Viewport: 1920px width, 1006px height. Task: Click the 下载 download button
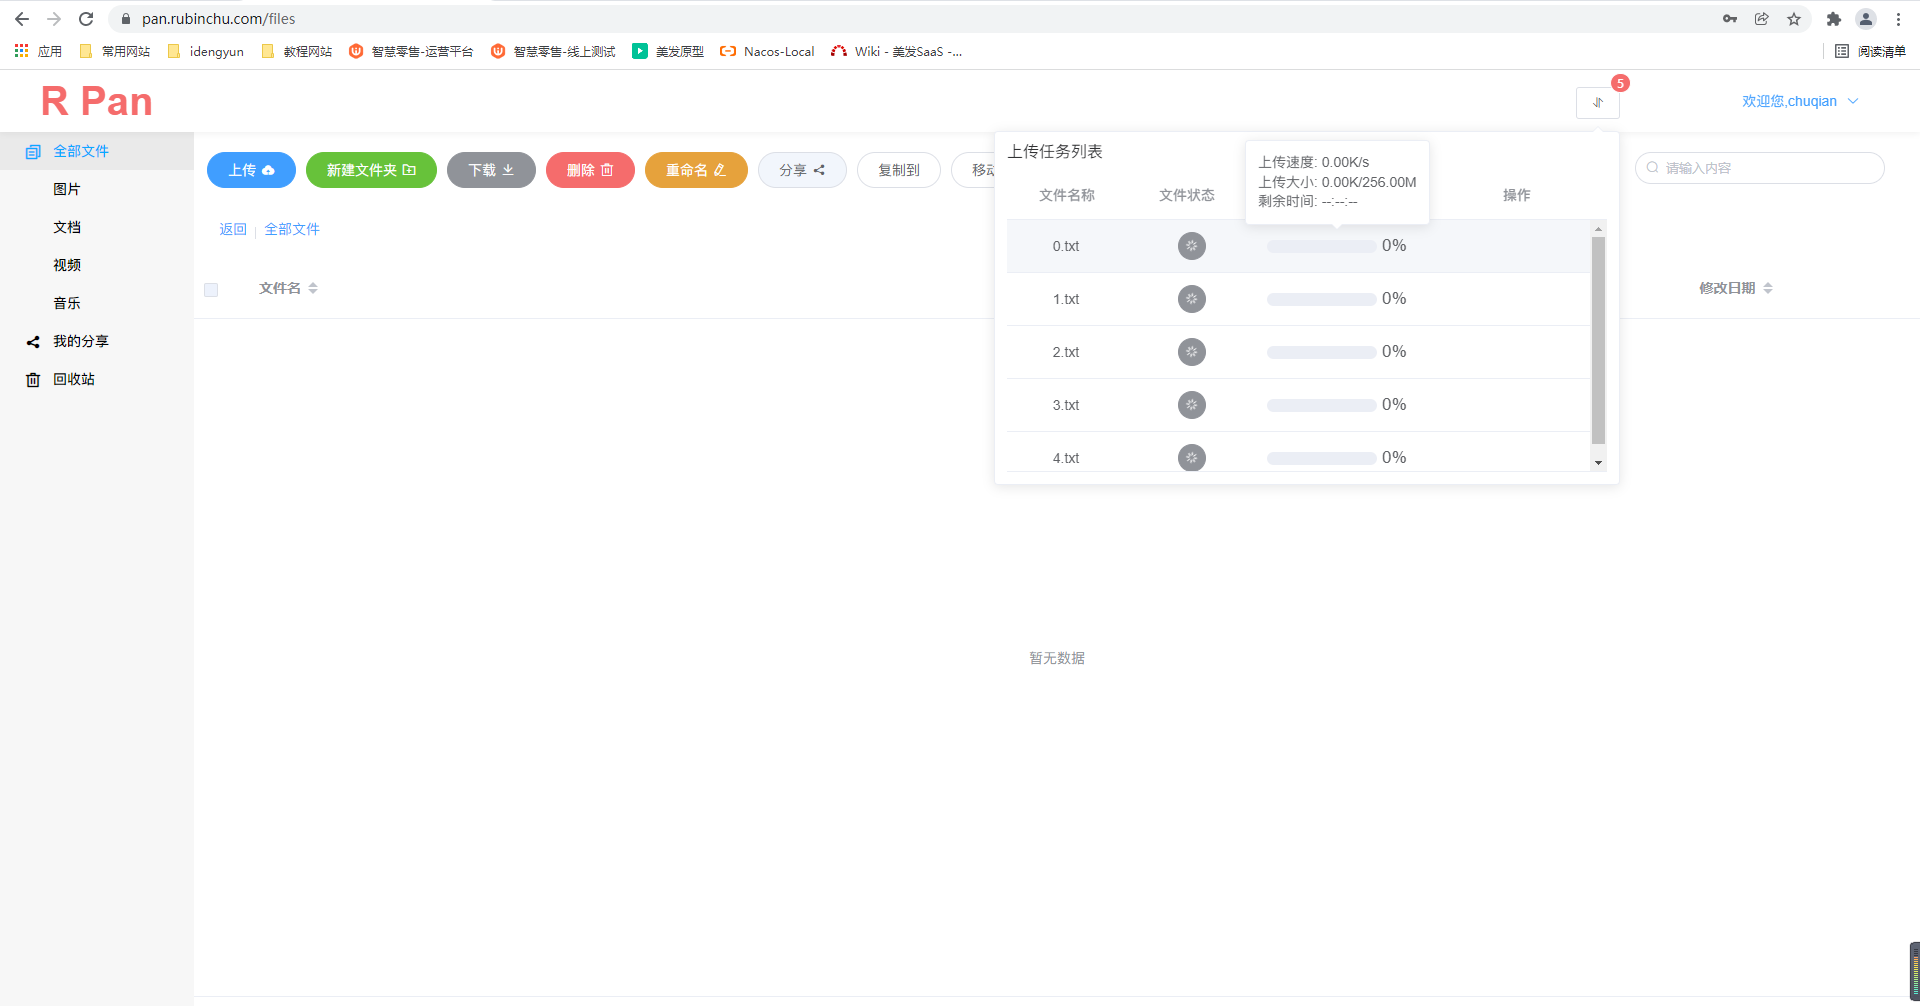tap(491, 170)
